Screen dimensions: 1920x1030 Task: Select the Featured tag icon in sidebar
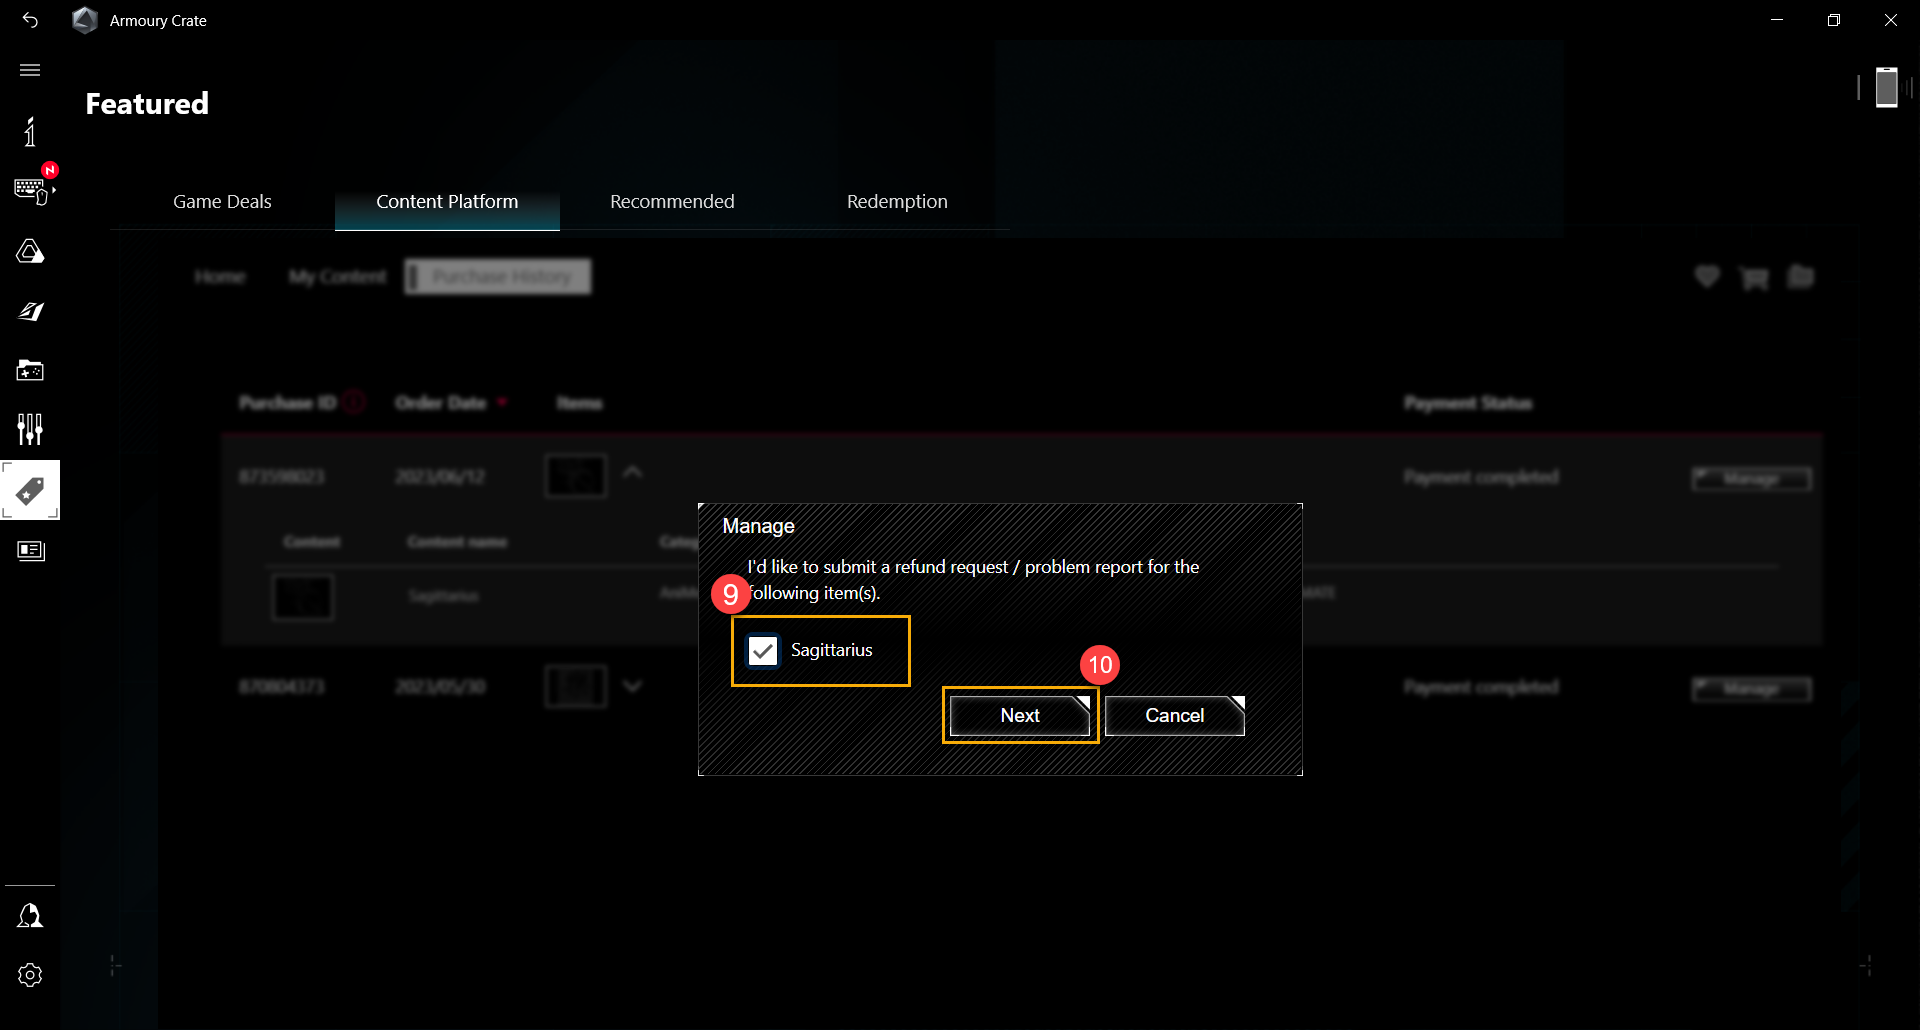point(30,490)
